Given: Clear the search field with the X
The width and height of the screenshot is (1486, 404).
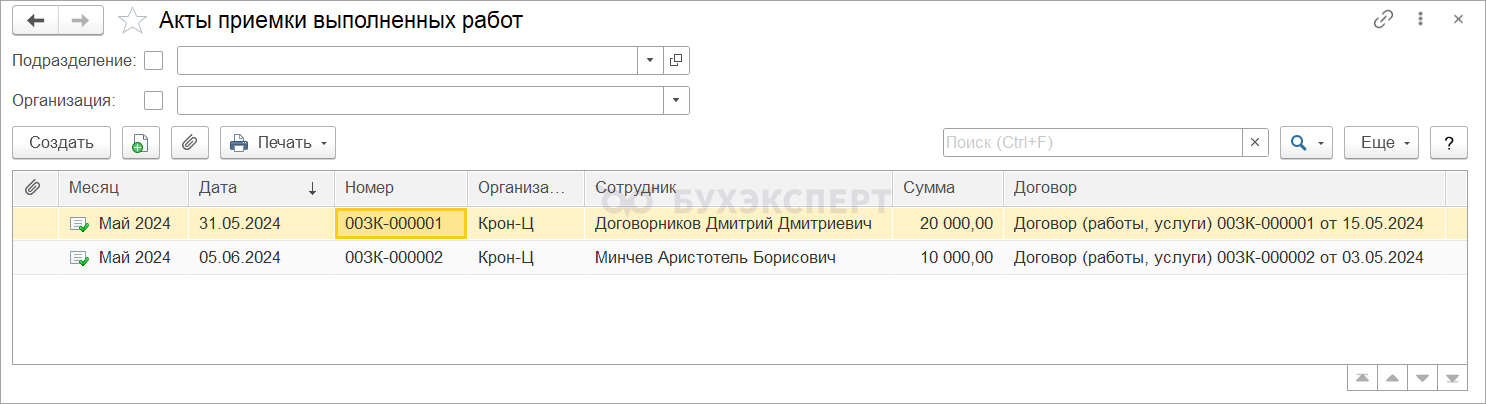Looking at the screenshot, I should click(x=1256, y=143).
